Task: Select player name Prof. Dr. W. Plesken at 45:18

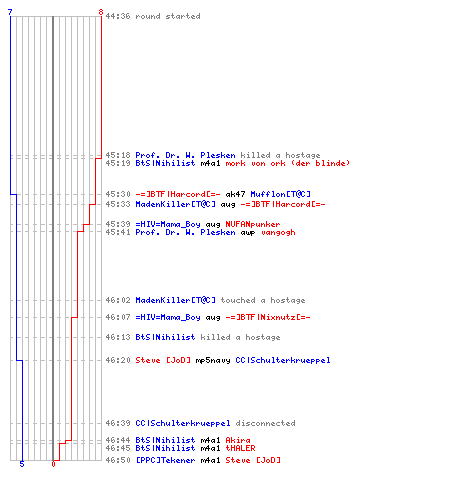Action: pyautogui.click(x=185, y=155)
